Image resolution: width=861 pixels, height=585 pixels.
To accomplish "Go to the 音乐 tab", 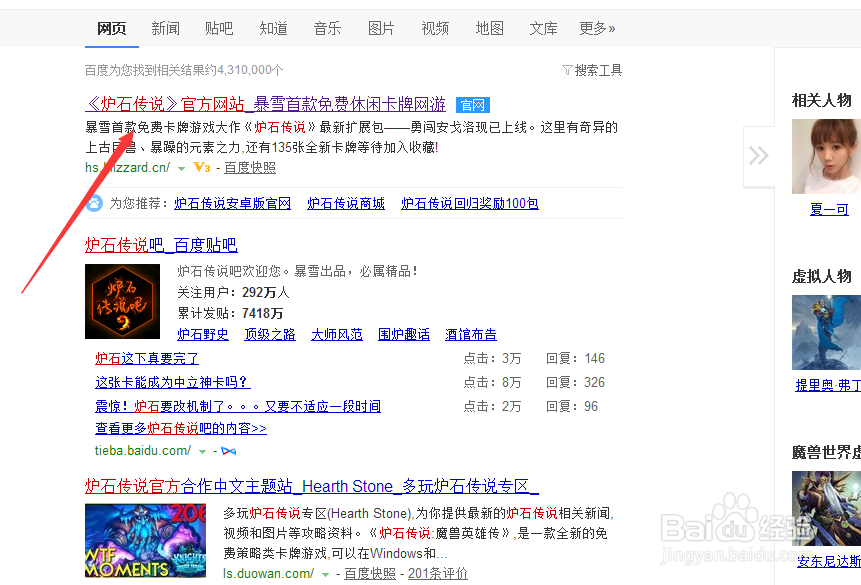I will click(x=327, y=28).
